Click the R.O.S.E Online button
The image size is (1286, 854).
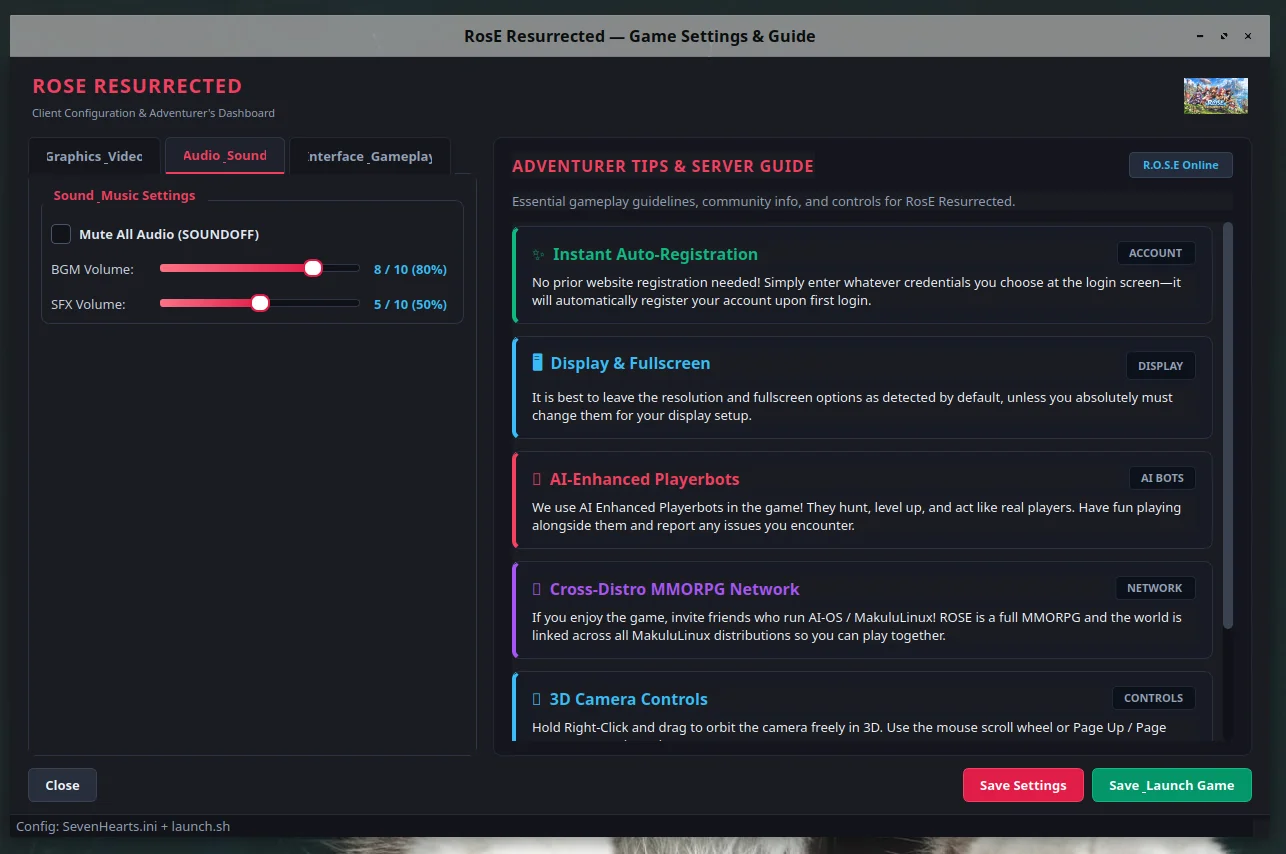(x=1181, y=165)
